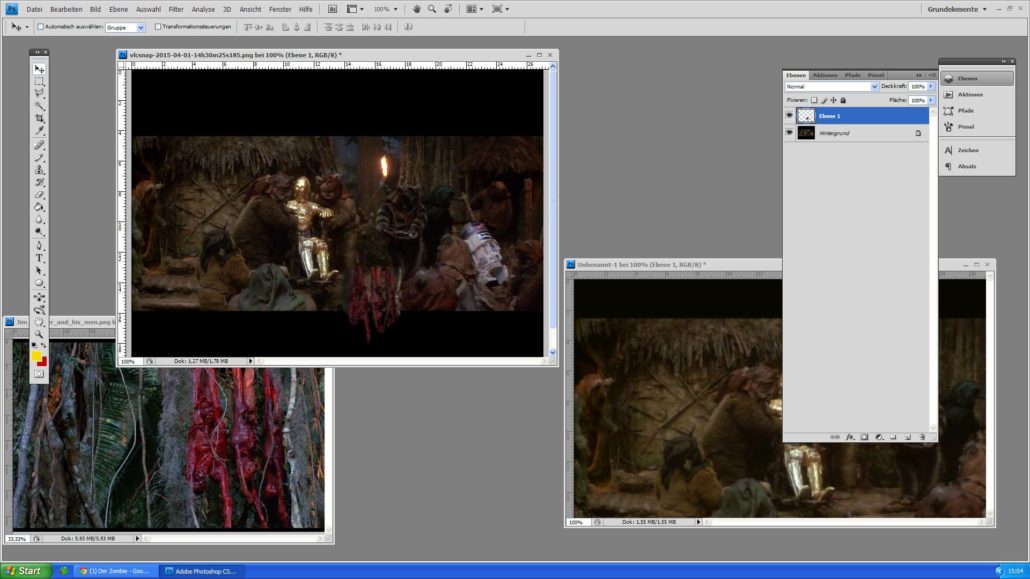Select the Hand tool in toolbox
This screenshot has width=1030, height=579.
39,323
